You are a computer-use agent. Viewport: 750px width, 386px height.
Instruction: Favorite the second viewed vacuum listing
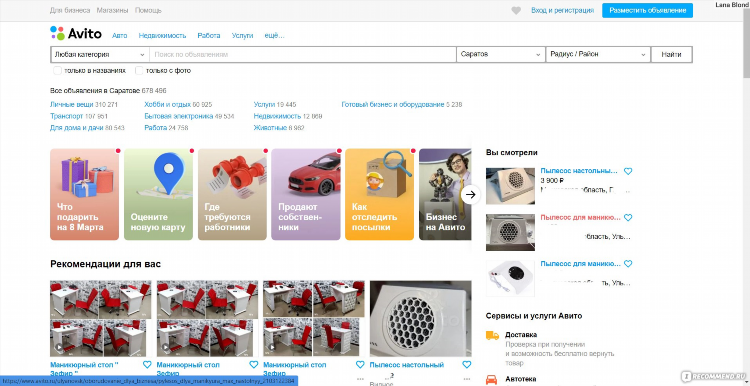pos(628,218)
